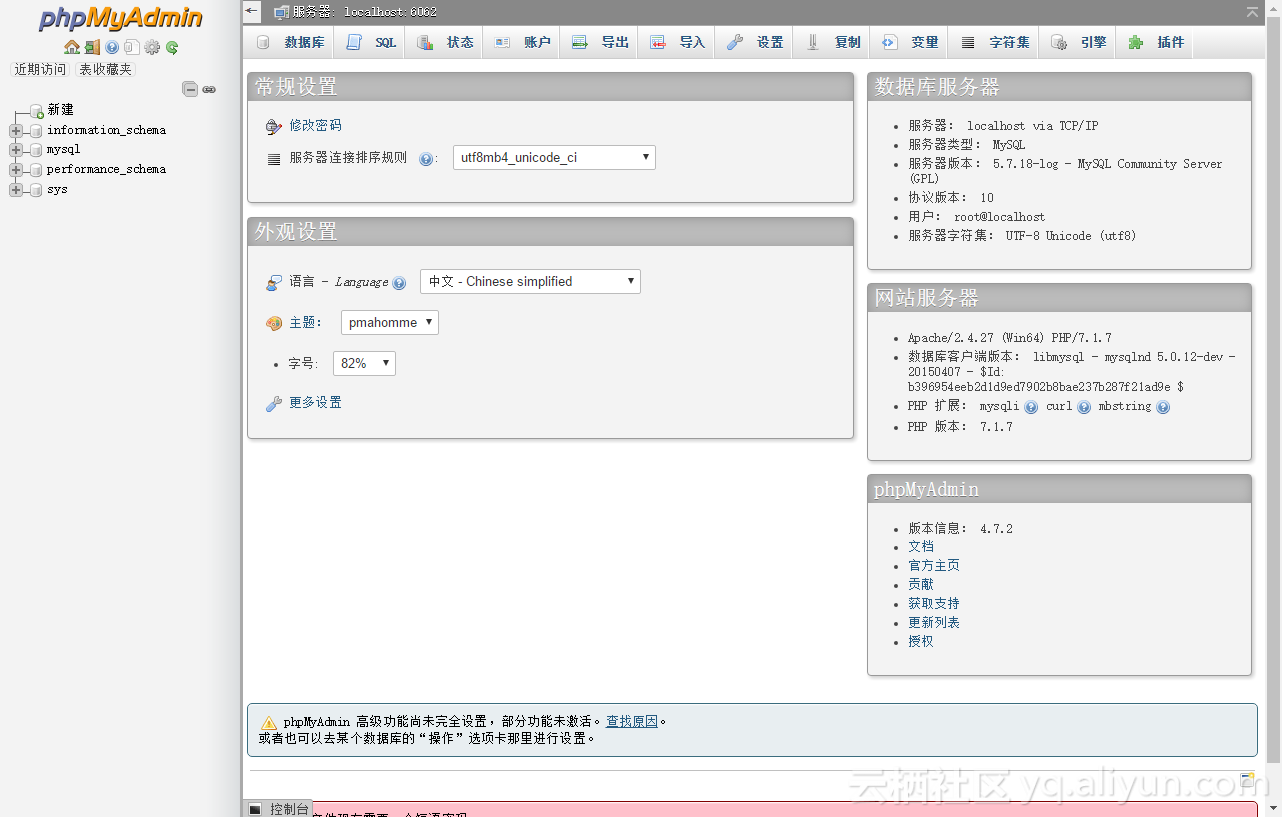Expand the sys database node
1282x817 pixels.
[x=16, y=189]
